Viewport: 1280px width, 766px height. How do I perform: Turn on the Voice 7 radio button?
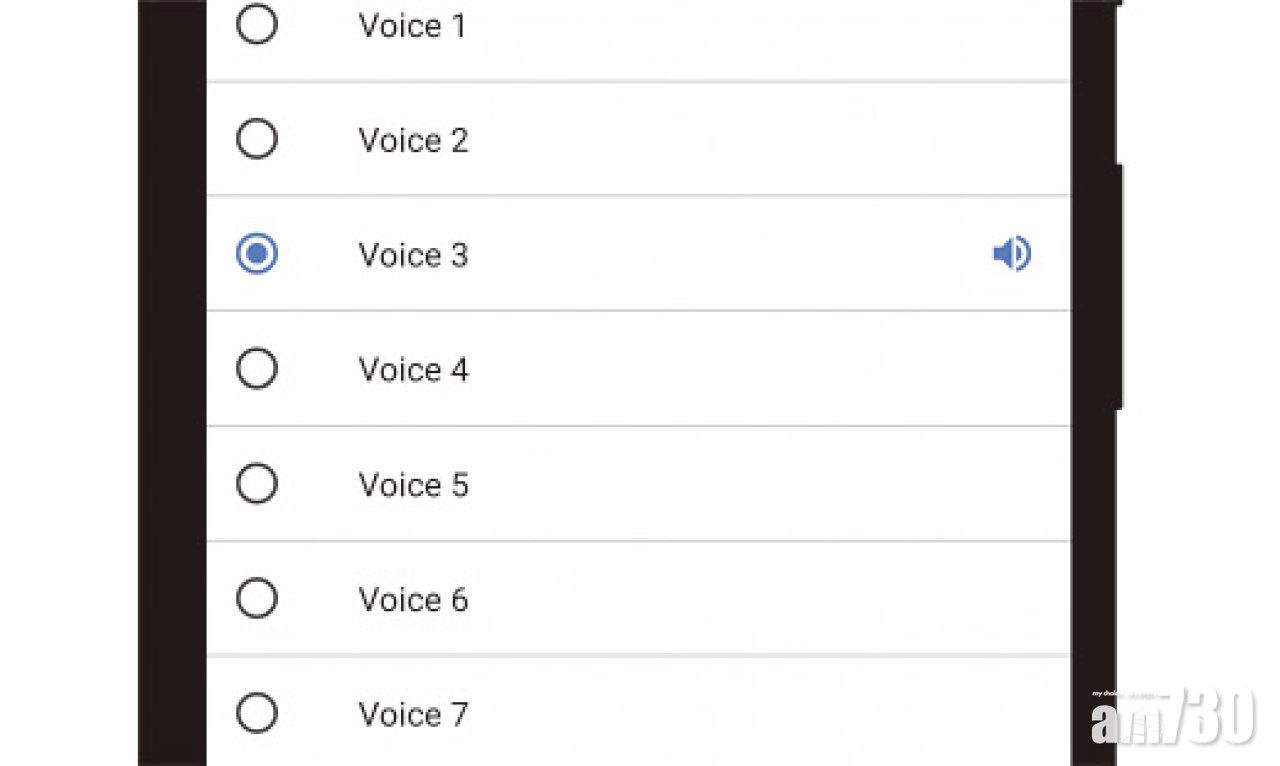(257, 714)
